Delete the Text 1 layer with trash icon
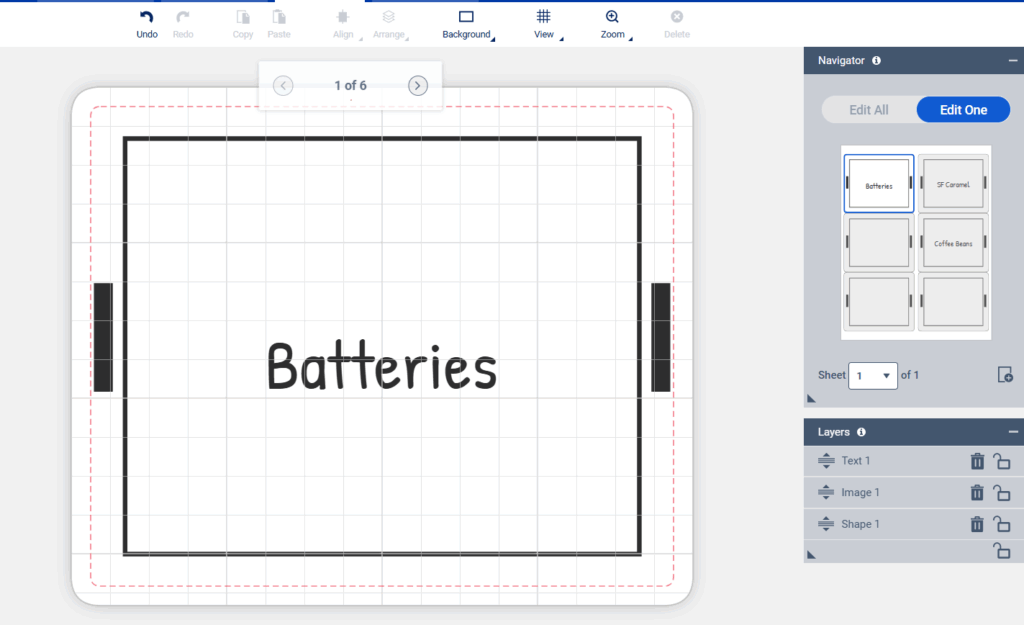 pyautogui.click(x=977, y=461)
